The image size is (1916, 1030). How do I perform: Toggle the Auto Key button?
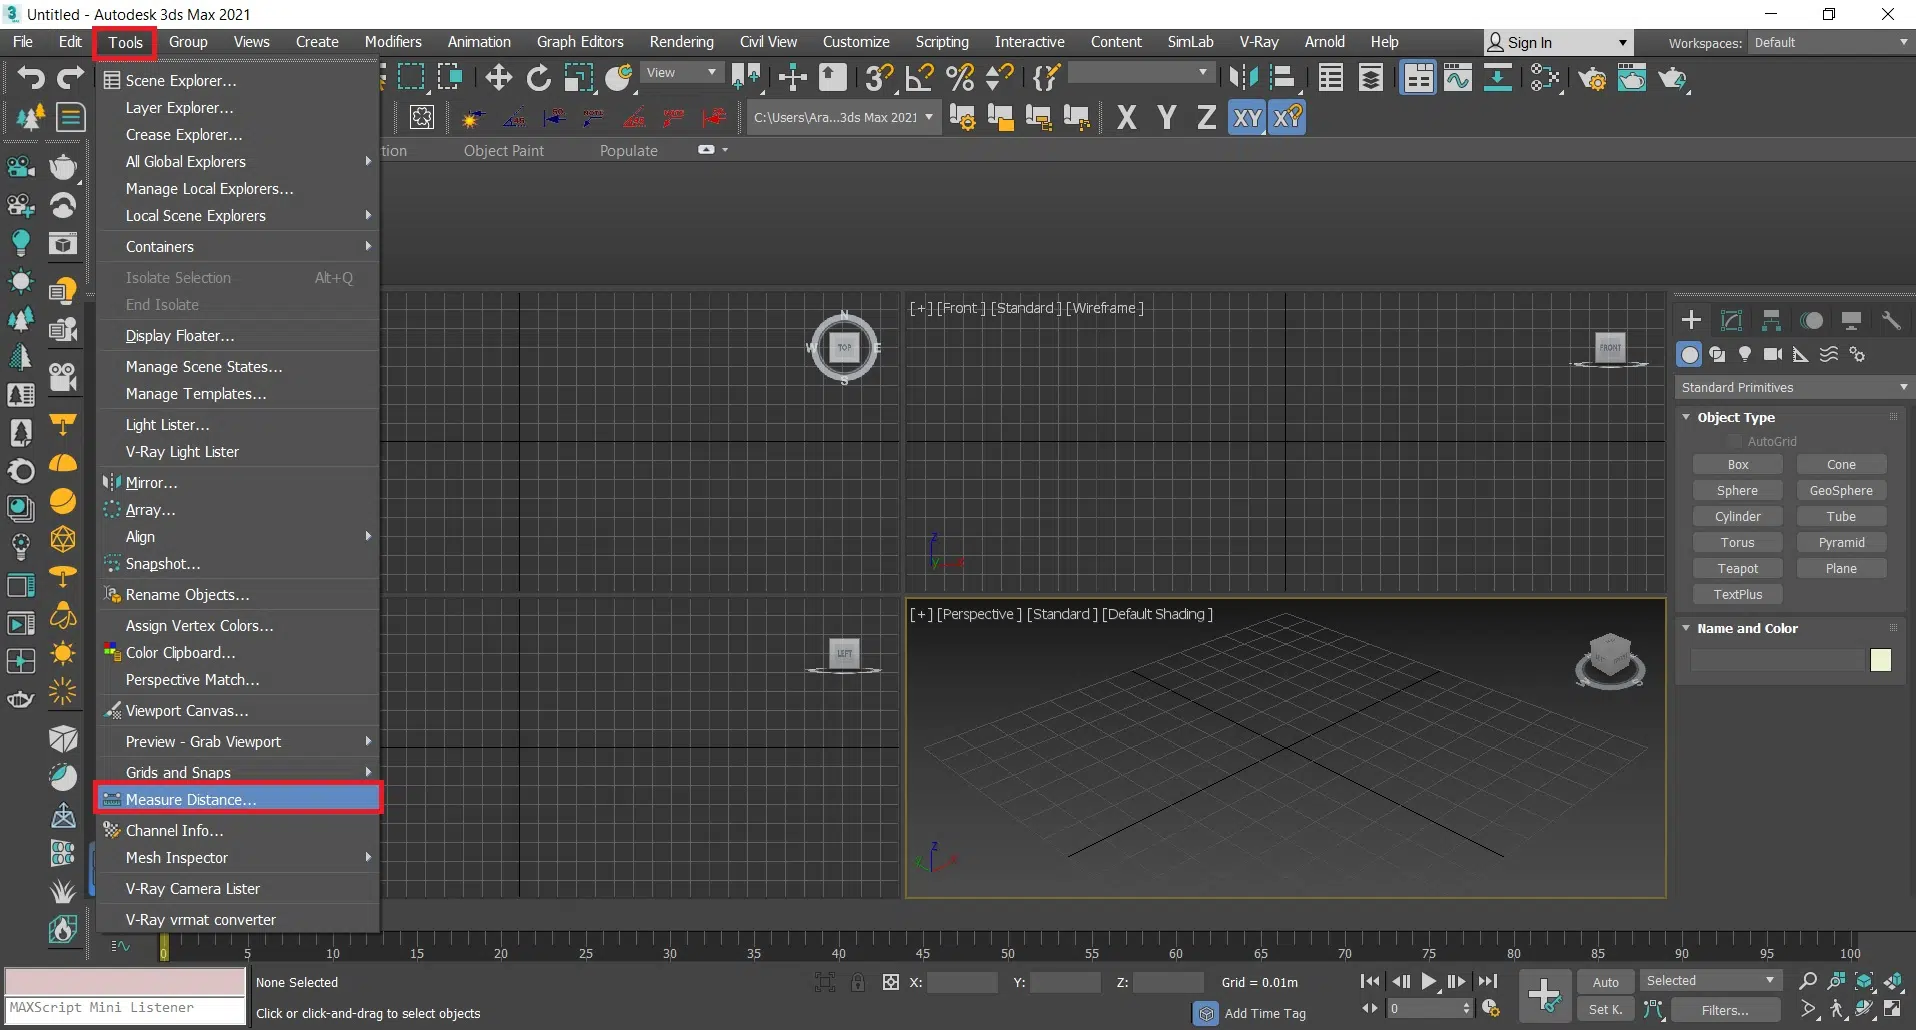[1605, 982]
